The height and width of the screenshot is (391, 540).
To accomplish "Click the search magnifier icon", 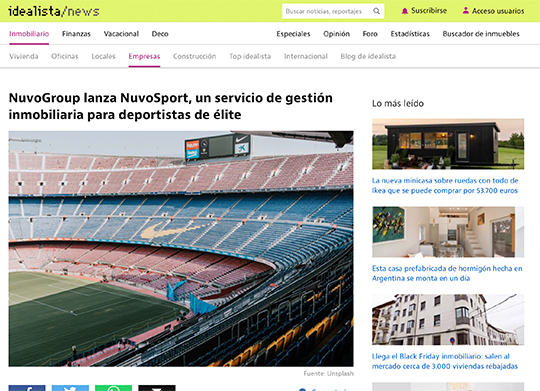I will pos(376,11).
